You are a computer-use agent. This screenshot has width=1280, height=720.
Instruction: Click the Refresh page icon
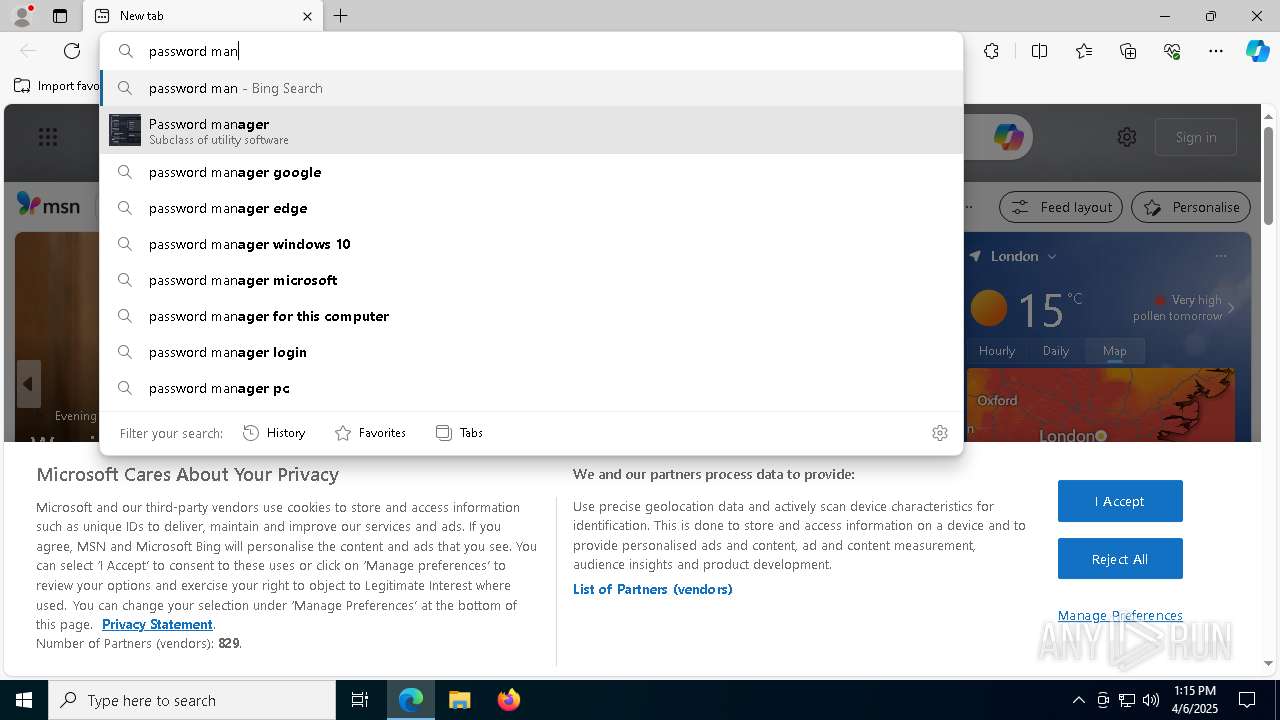pos(72,51)
